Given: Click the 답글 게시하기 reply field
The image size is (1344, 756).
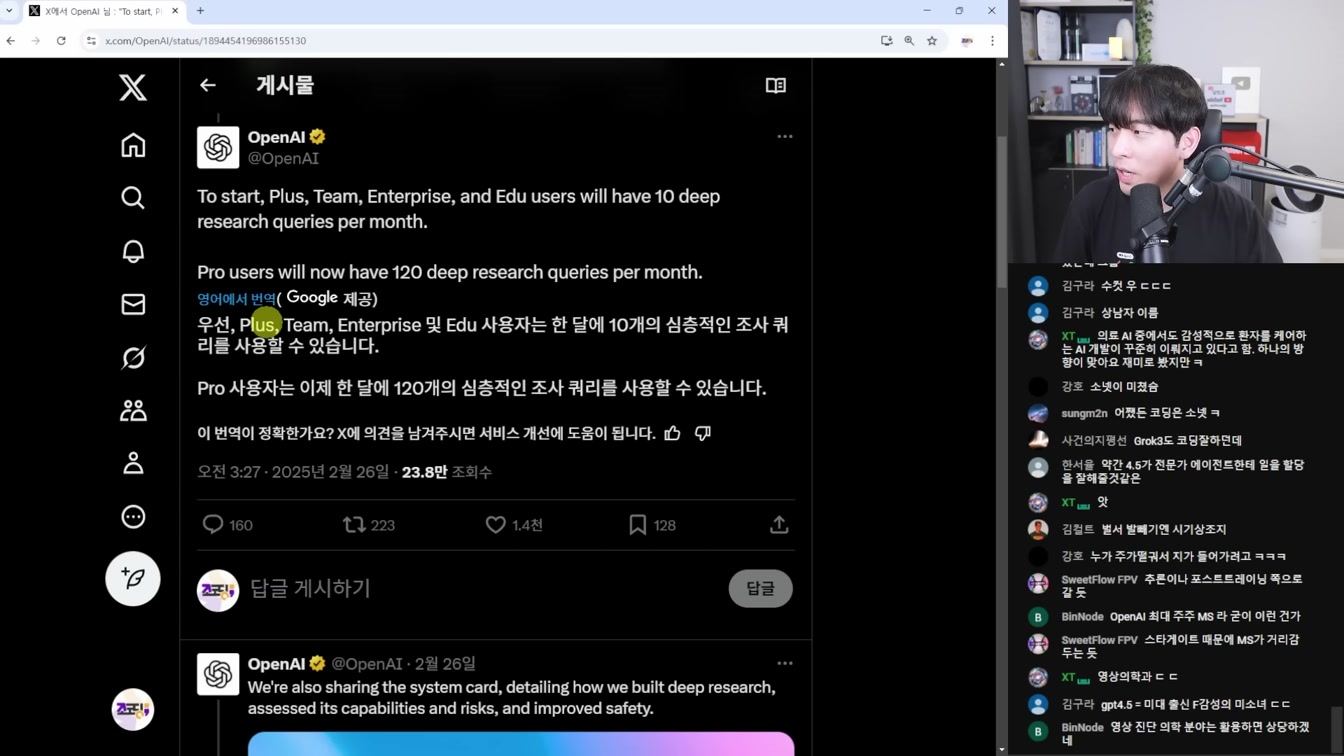Looking at the screenshot, I should [310, 588].
